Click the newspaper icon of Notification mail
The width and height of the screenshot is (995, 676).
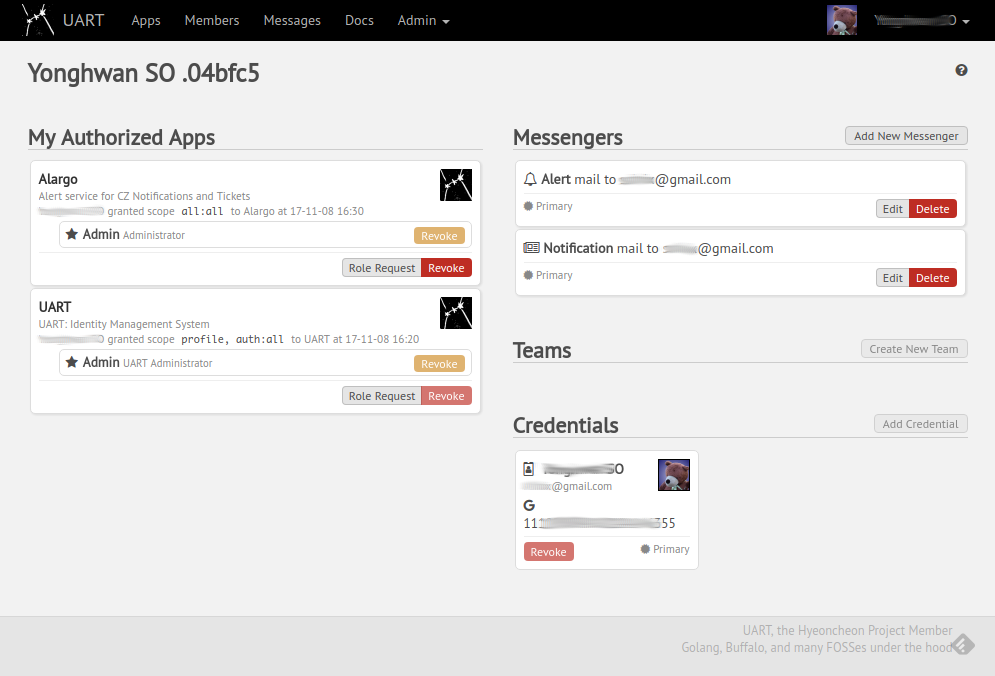[x=531, y=248]
